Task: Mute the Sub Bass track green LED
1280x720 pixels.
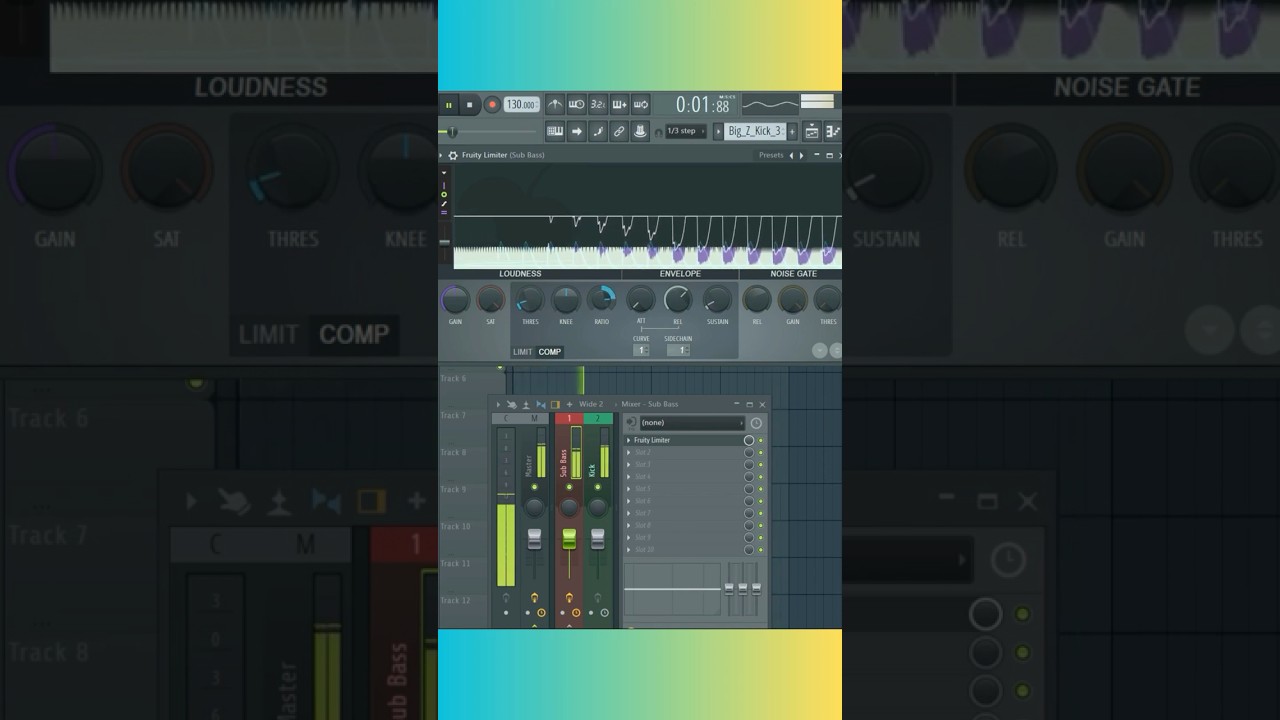Action: pyautogui.click(x=569, y=487)
